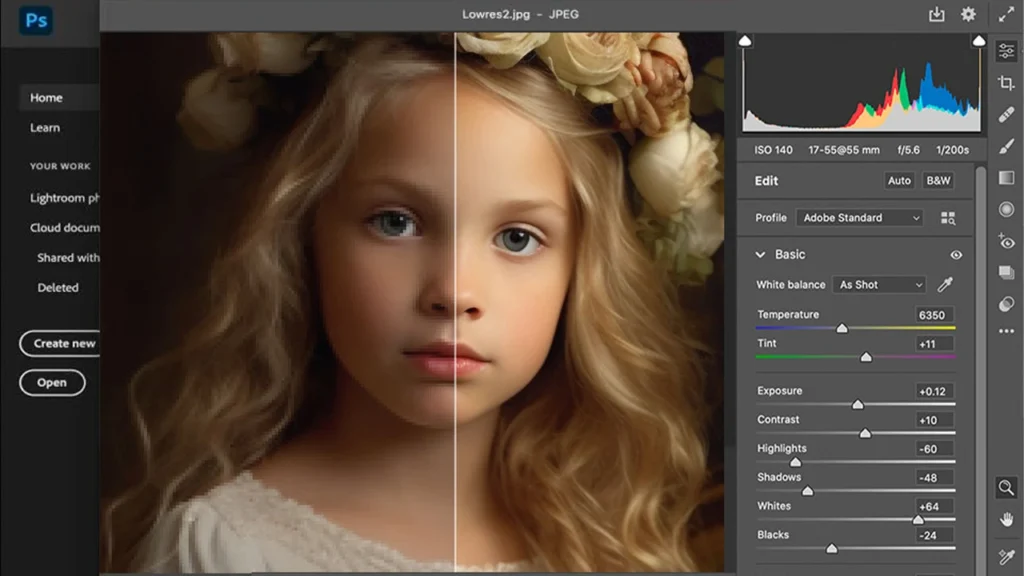1024x576 pixels.
Task: Click the Tint slider handle
Action: point(866,357)
